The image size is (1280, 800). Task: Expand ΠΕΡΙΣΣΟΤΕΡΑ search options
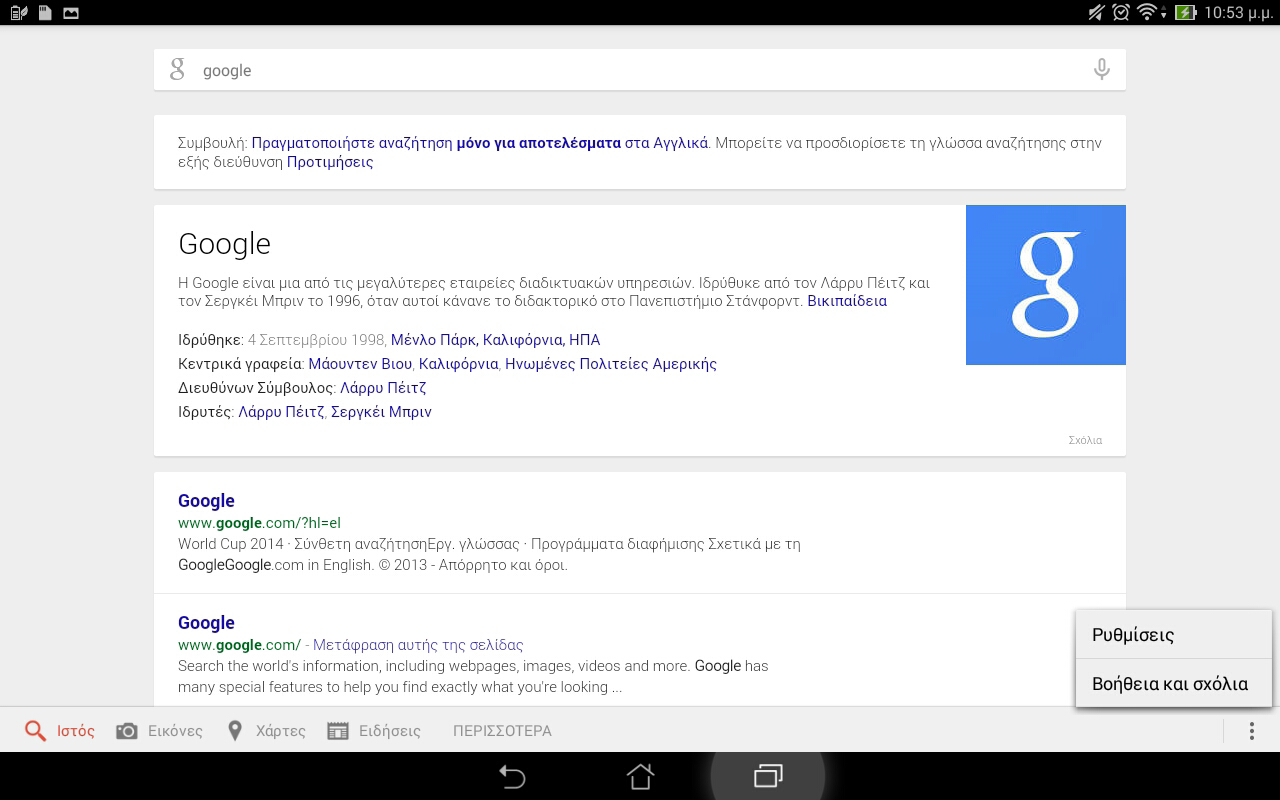(502, 731)
